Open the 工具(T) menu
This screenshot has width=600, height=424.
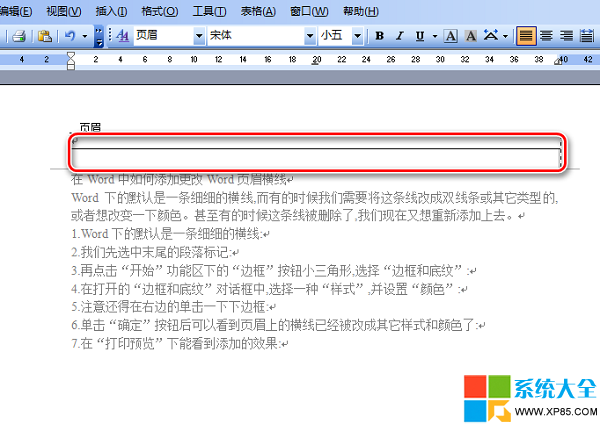click(209, 11)
